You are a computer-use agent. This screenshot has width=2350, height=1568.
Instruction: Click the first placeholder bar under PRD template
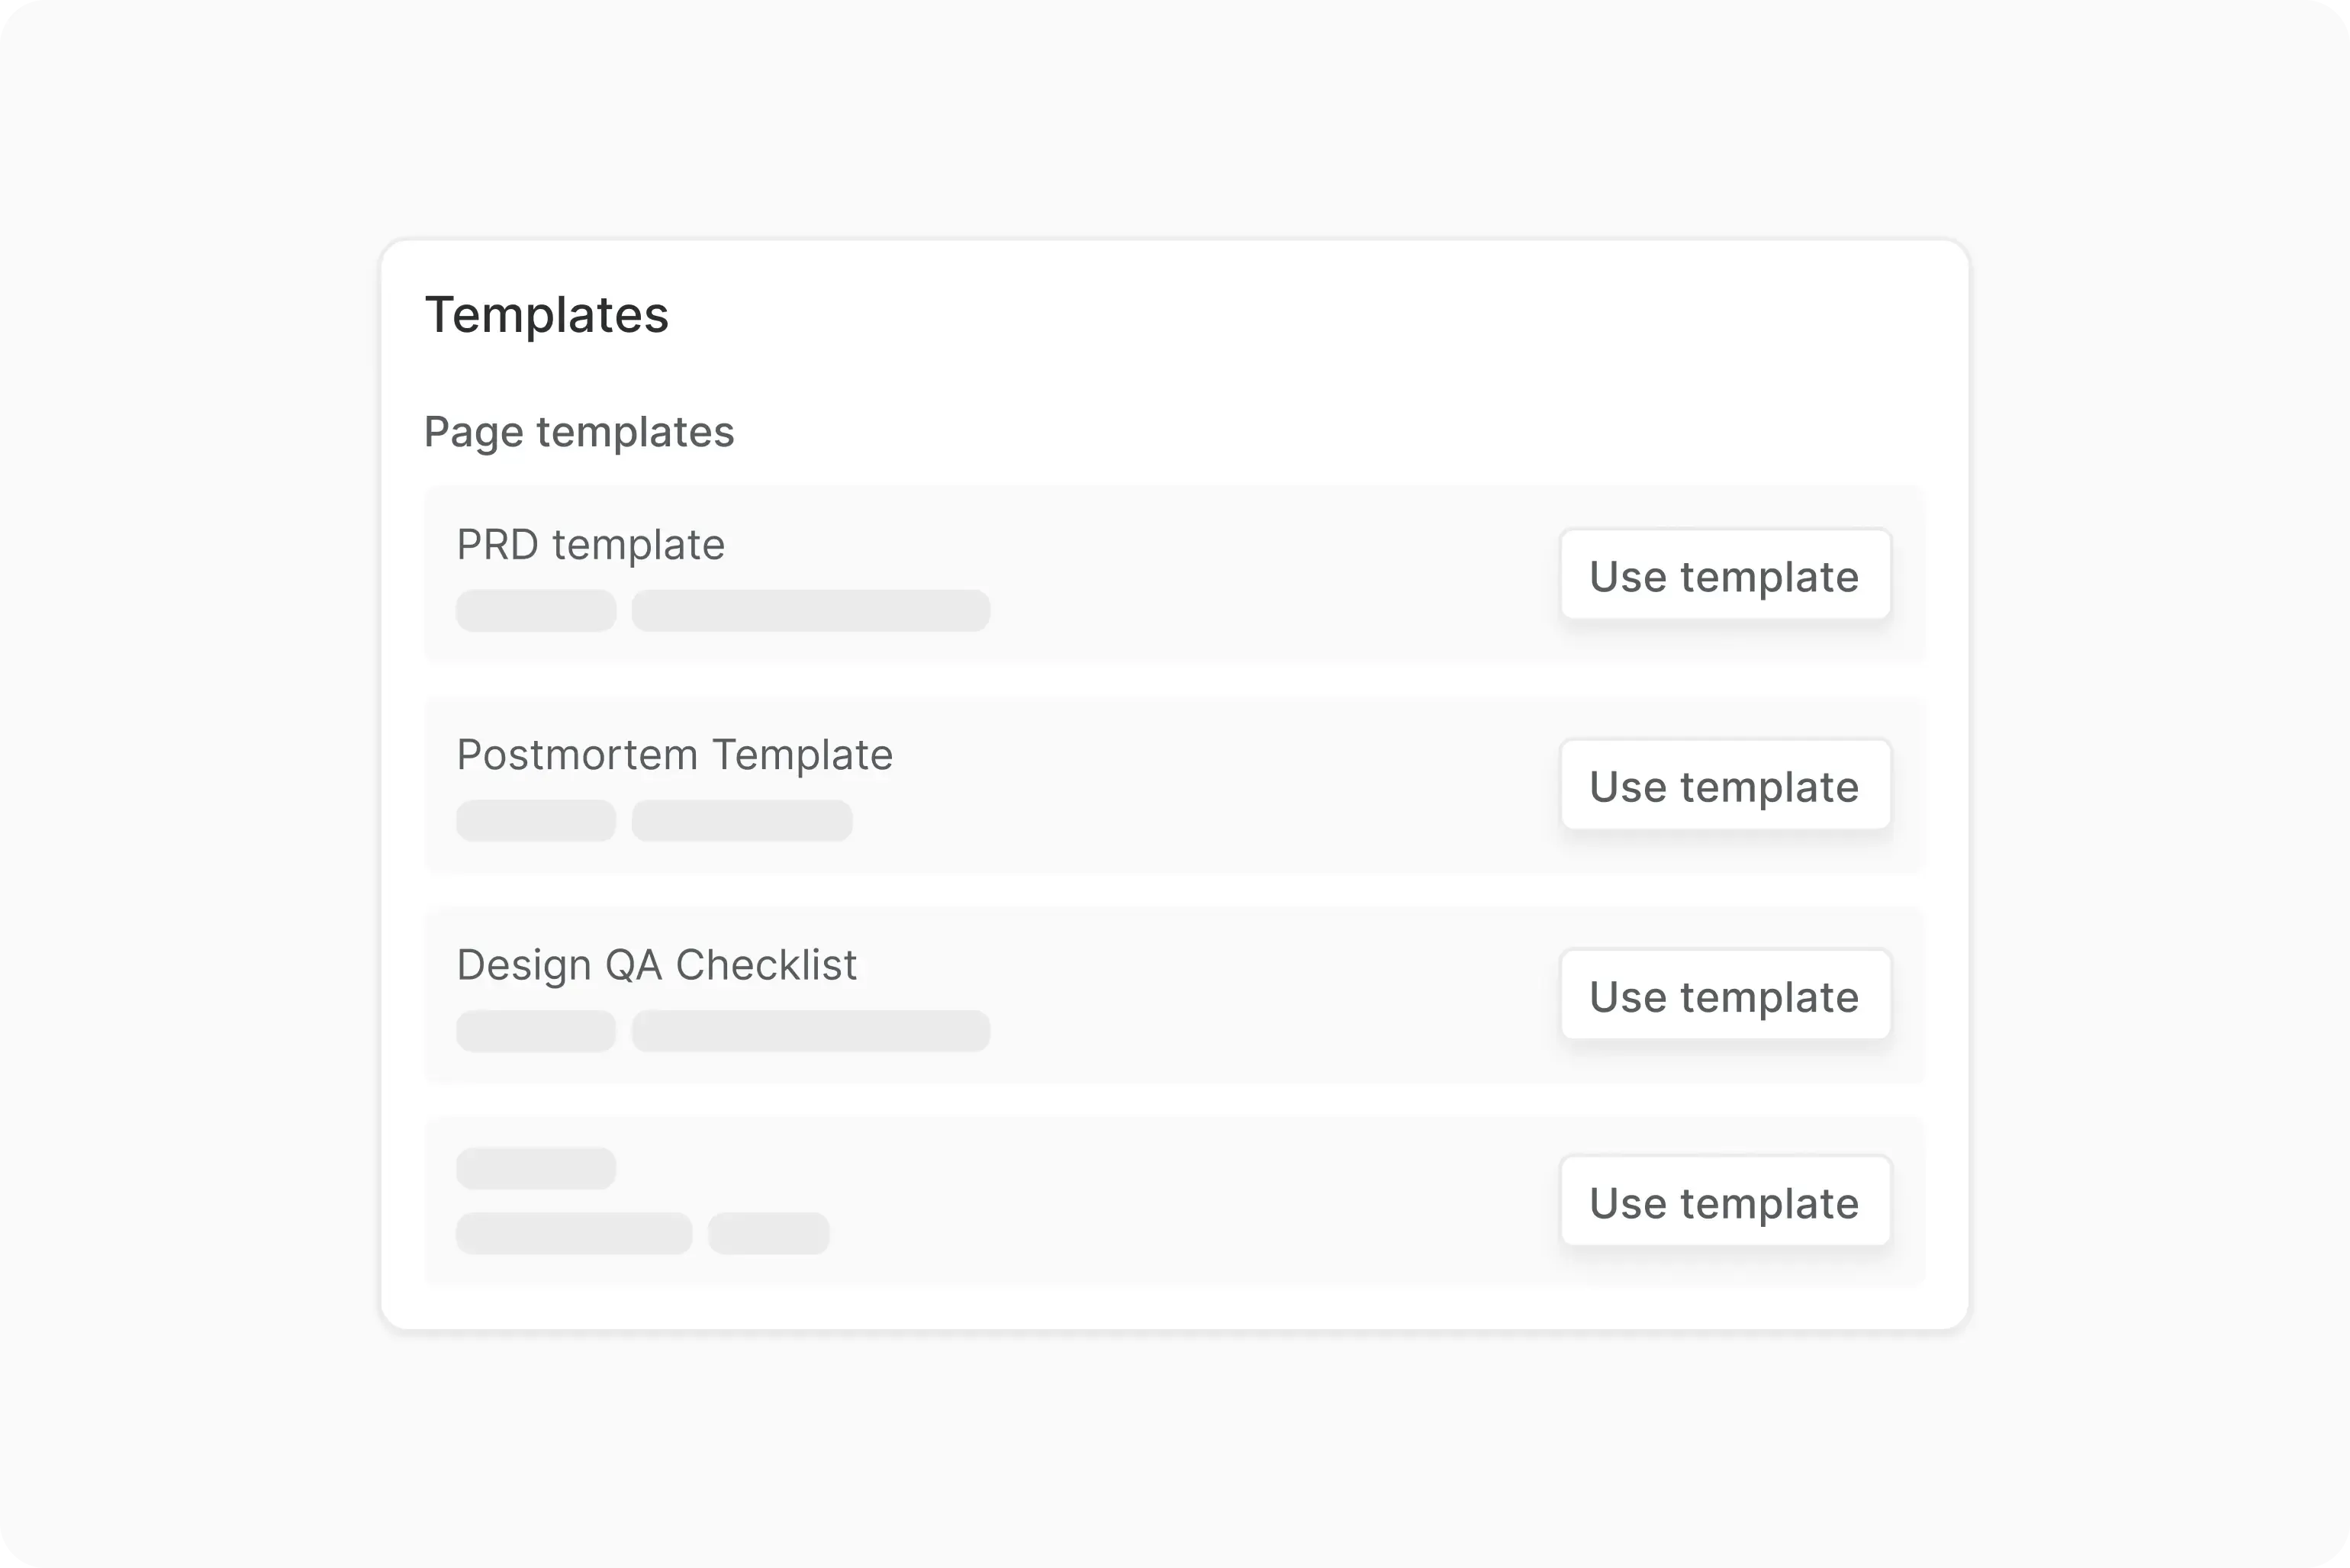[536, 610]
